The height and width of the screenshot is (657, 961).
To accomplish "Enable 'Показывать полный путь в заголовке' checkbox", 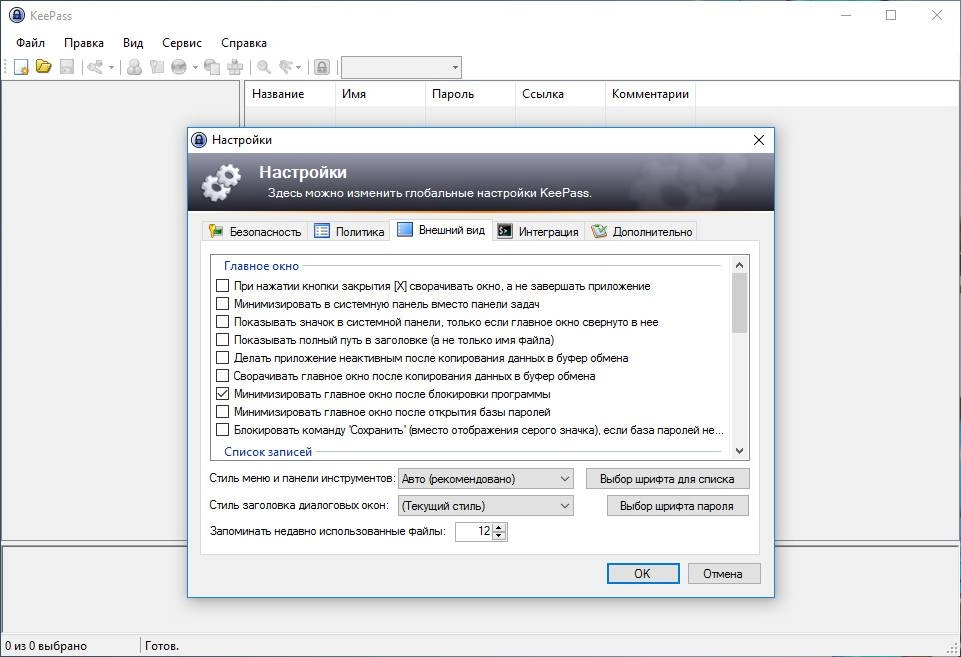I will tap(222, 340).
